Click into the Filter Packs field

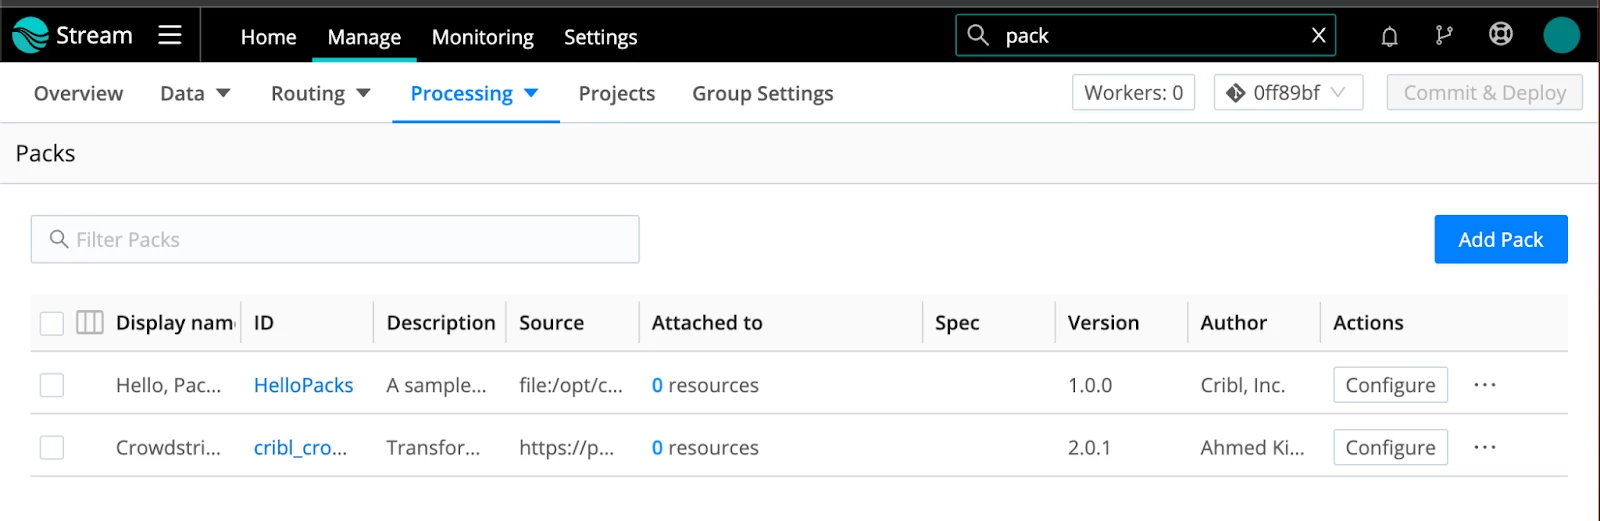point(335,240)
